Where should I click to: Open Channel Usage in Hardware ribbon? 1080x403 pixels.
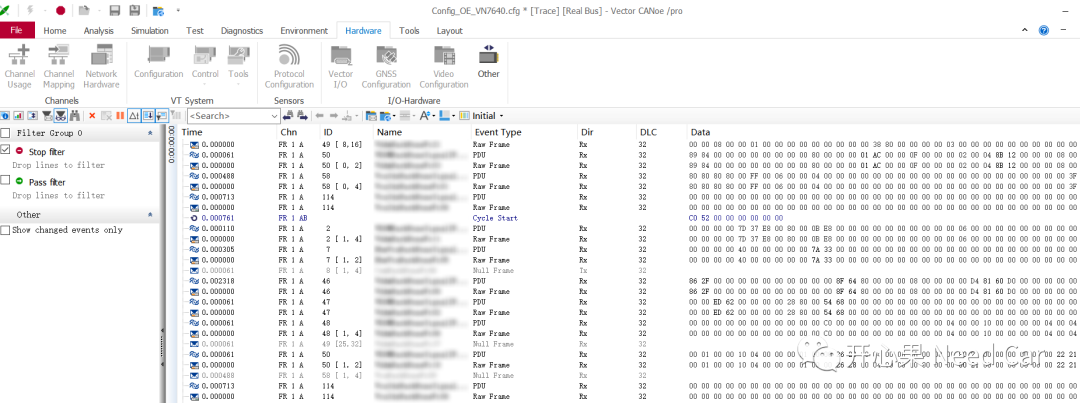tap(19, 64)
